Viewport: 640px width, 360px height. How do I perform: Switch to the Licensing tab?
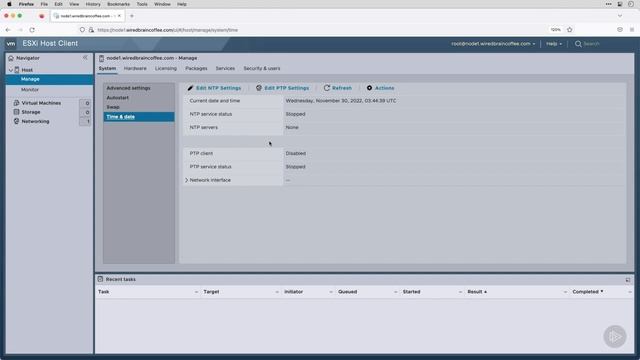[166, 69]
